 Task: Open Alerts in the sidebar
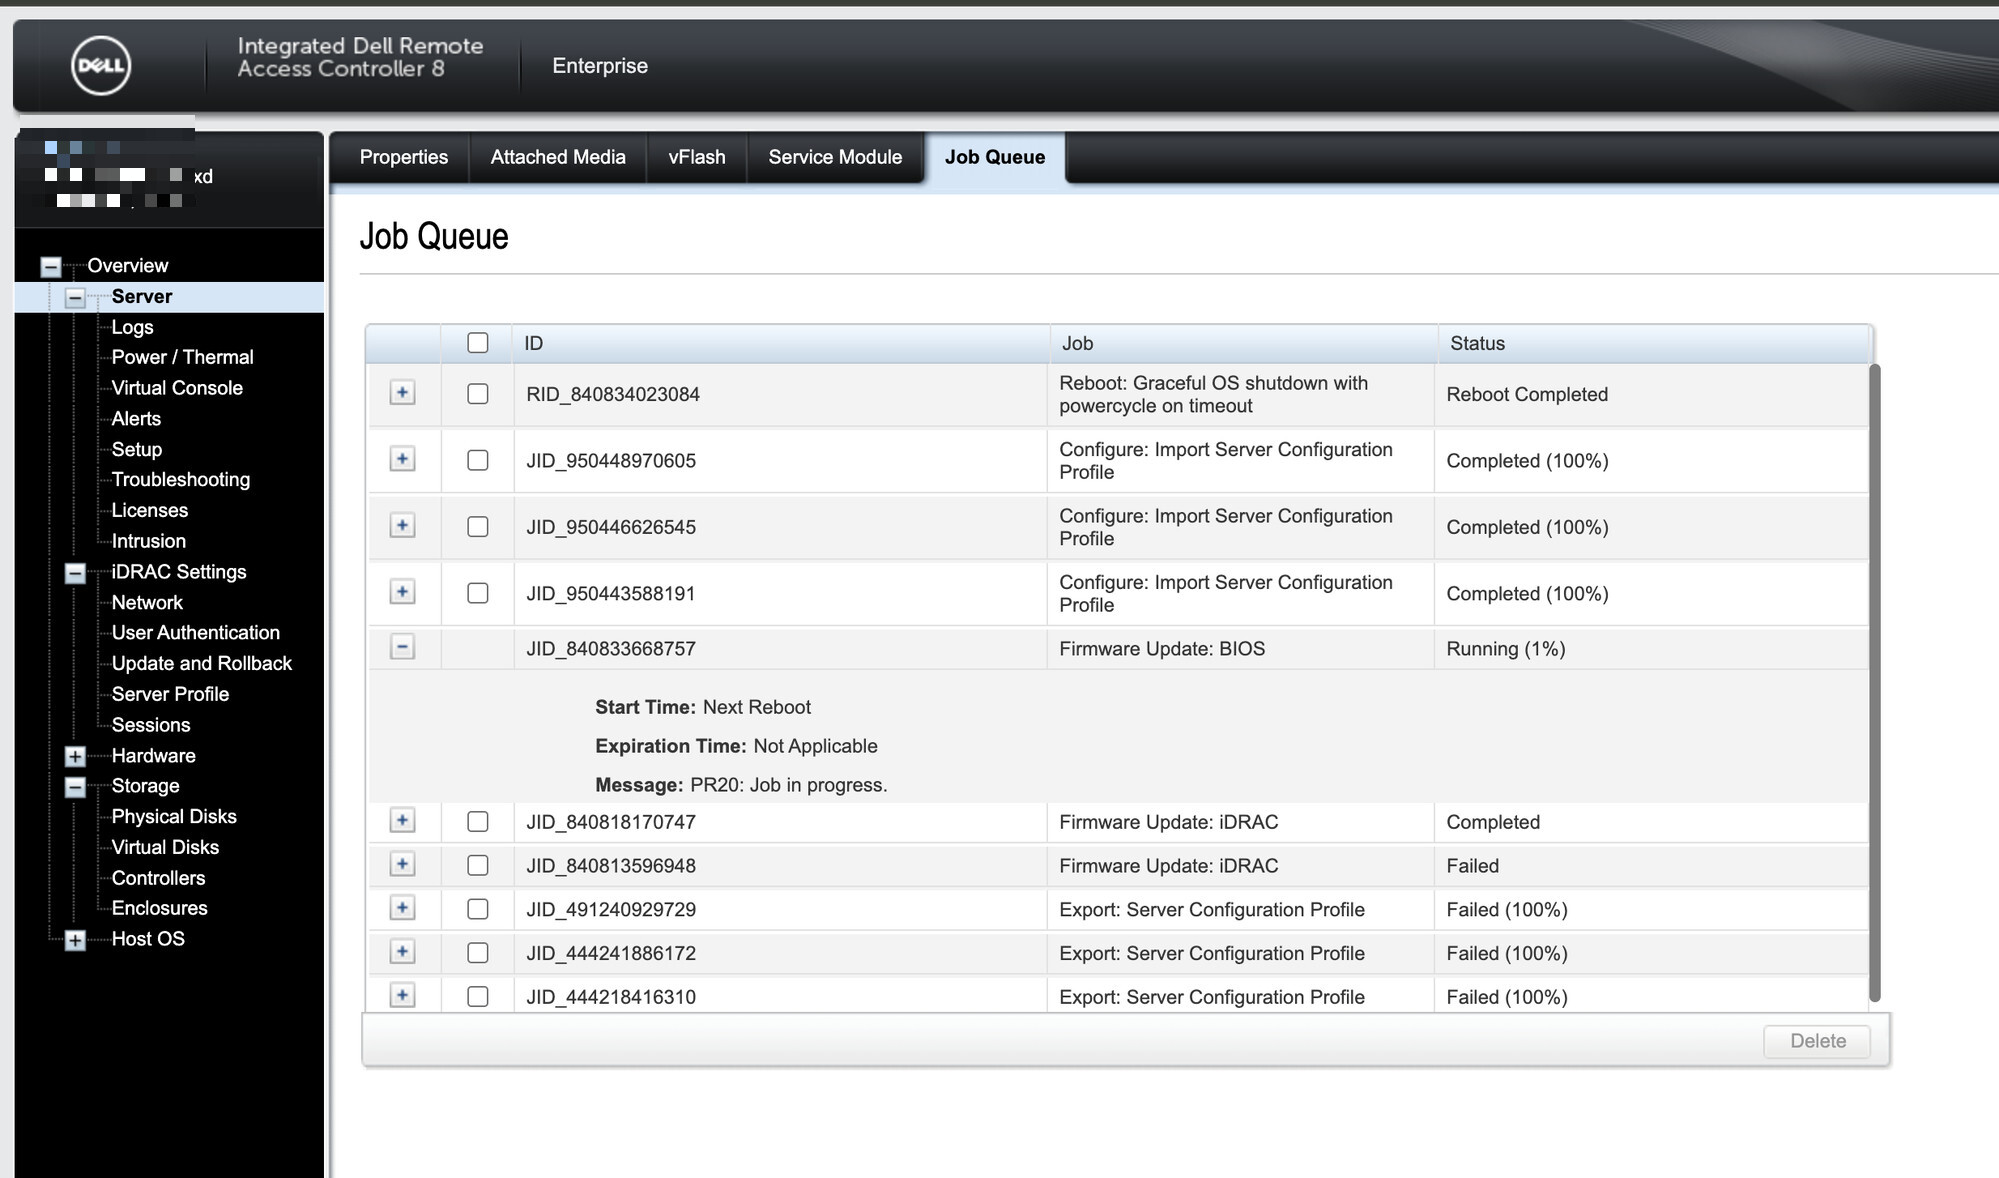pyautogui.click(x=136, y=419)
